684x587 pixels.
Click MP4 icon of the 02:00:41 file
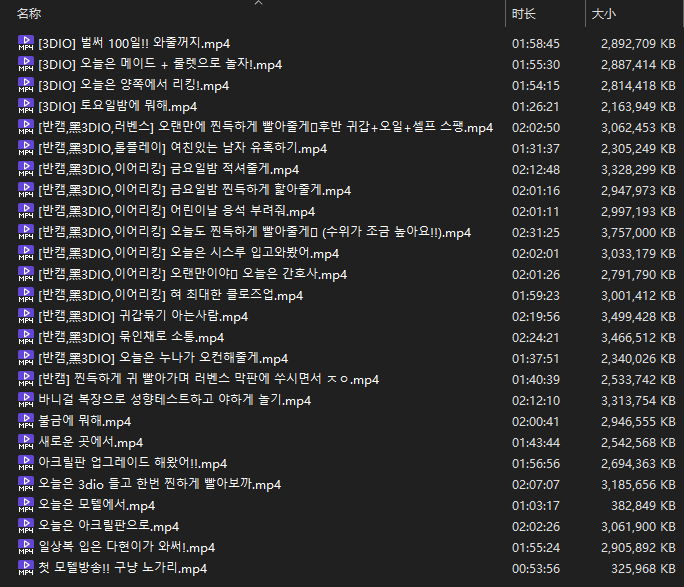[x=26, y=421]
